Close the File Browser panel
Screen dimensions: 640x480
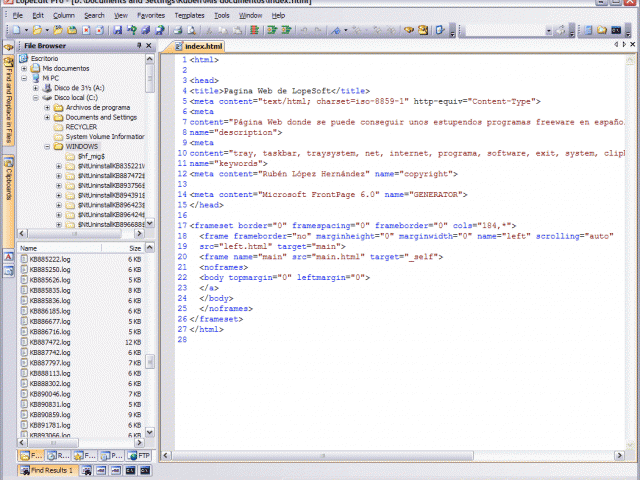(x=149, y=45)
